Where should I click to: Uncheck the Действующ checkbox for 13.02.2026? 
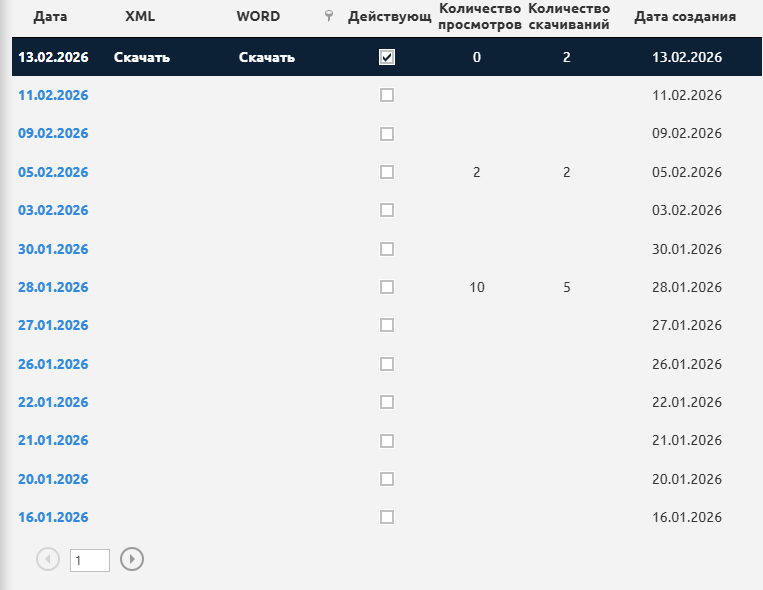387,57
